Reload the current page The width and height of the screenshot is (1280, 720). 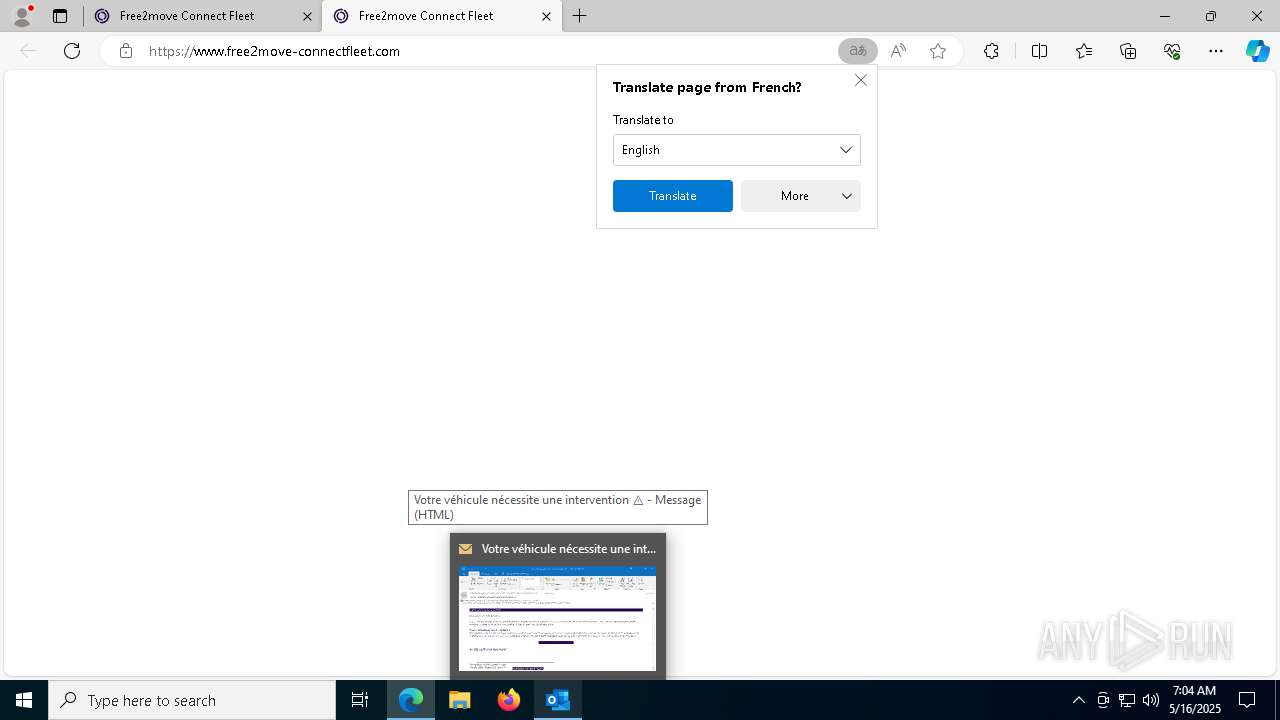[72, 51]
